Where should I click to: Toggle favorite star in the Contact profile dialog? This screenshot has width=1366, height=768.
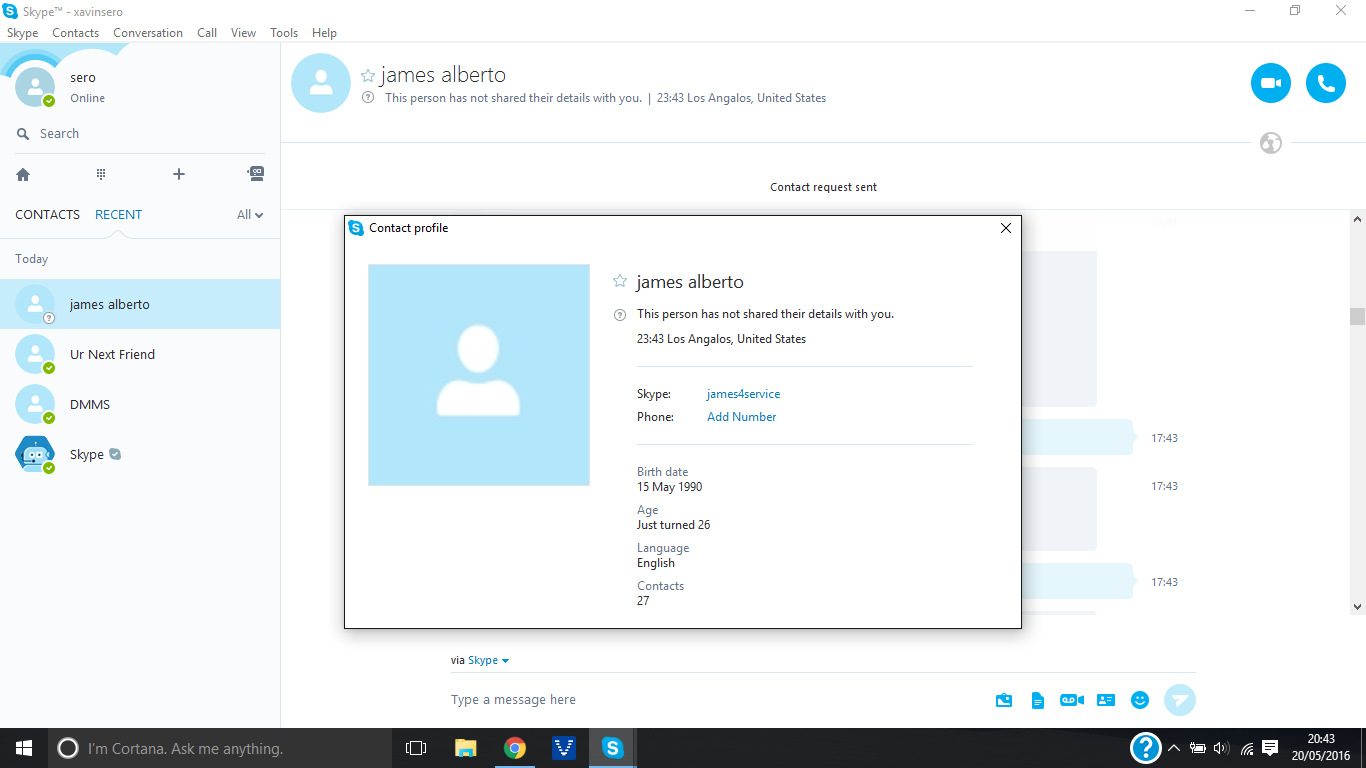point(620,282)
